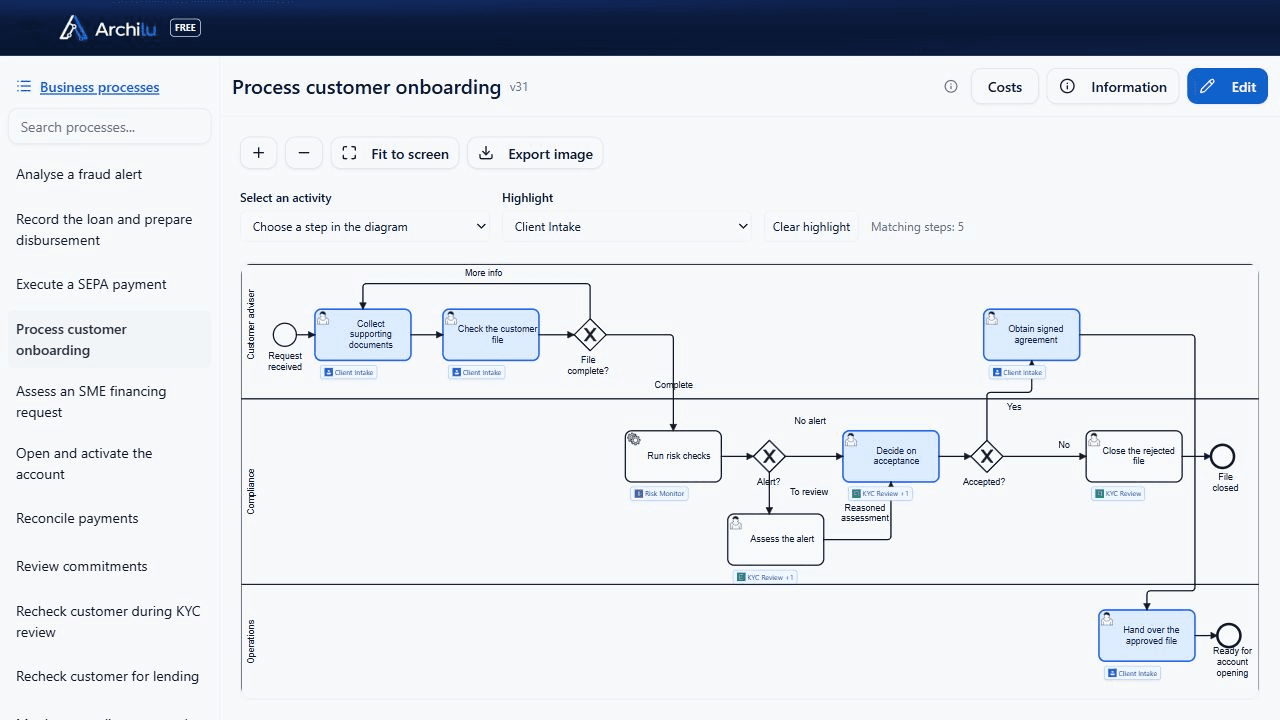The image size is (1280, 720).
Task: Open Execute a SEPA payment process
Action: 110,284
